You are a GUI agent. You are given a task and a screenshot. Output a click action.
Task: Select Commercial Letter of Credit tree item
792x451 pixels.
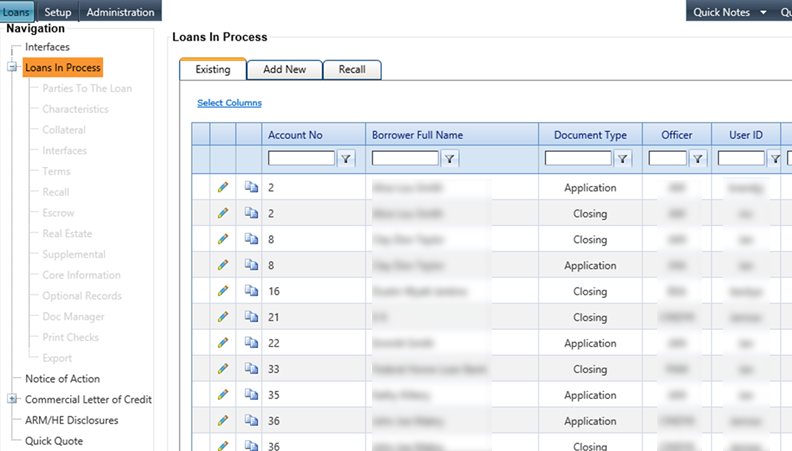(88, 399)
